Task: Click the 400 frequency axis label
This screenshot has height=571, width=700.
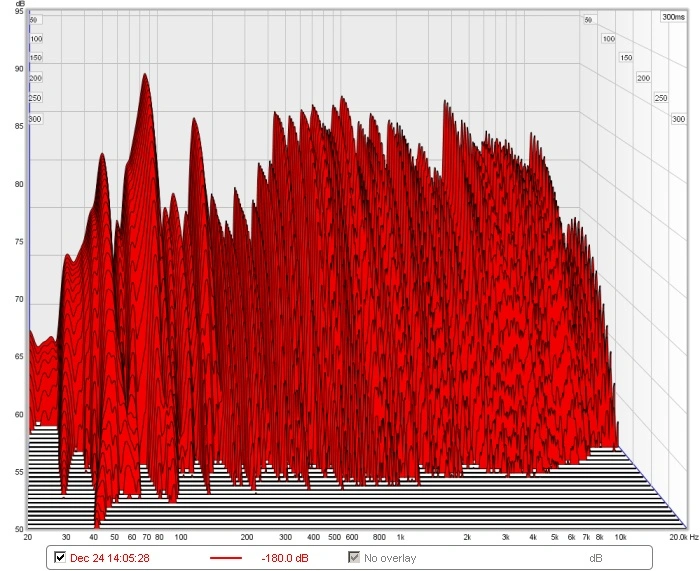Action: [x=313, y=537]
